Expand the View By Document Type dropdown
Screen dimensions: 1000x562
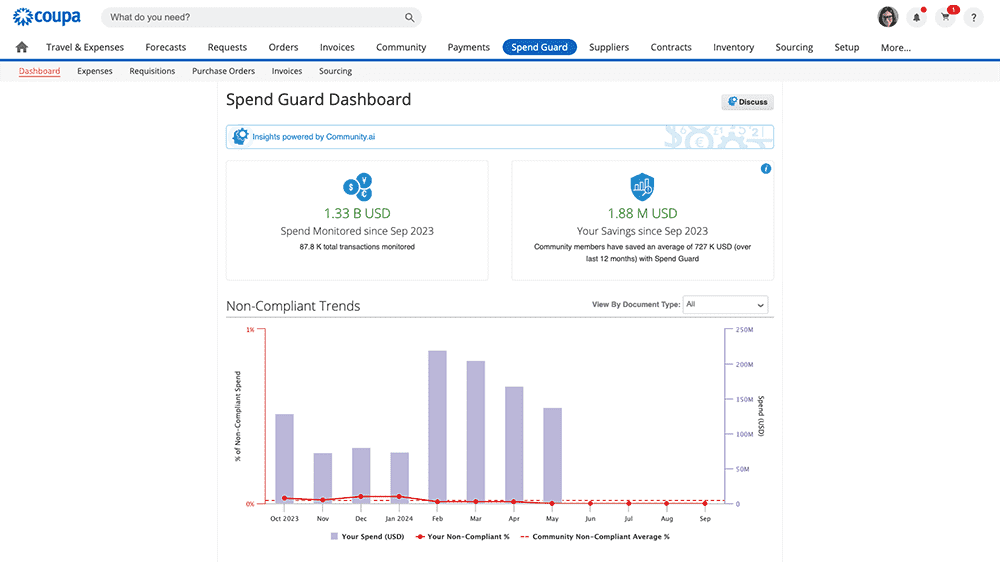click(x=725, y=305)
